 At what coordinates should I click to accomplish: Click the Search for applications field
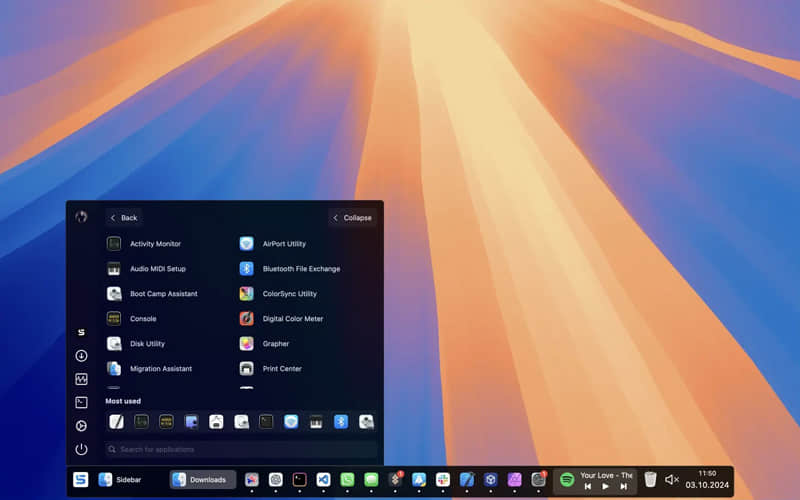coord(241,450)
